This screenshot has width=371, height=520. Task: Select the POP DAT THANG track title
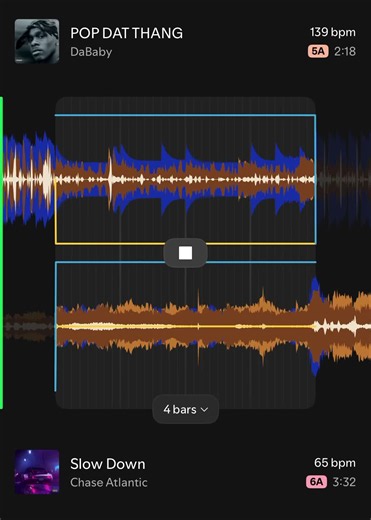pyautogui.click(x=126, y=33)
